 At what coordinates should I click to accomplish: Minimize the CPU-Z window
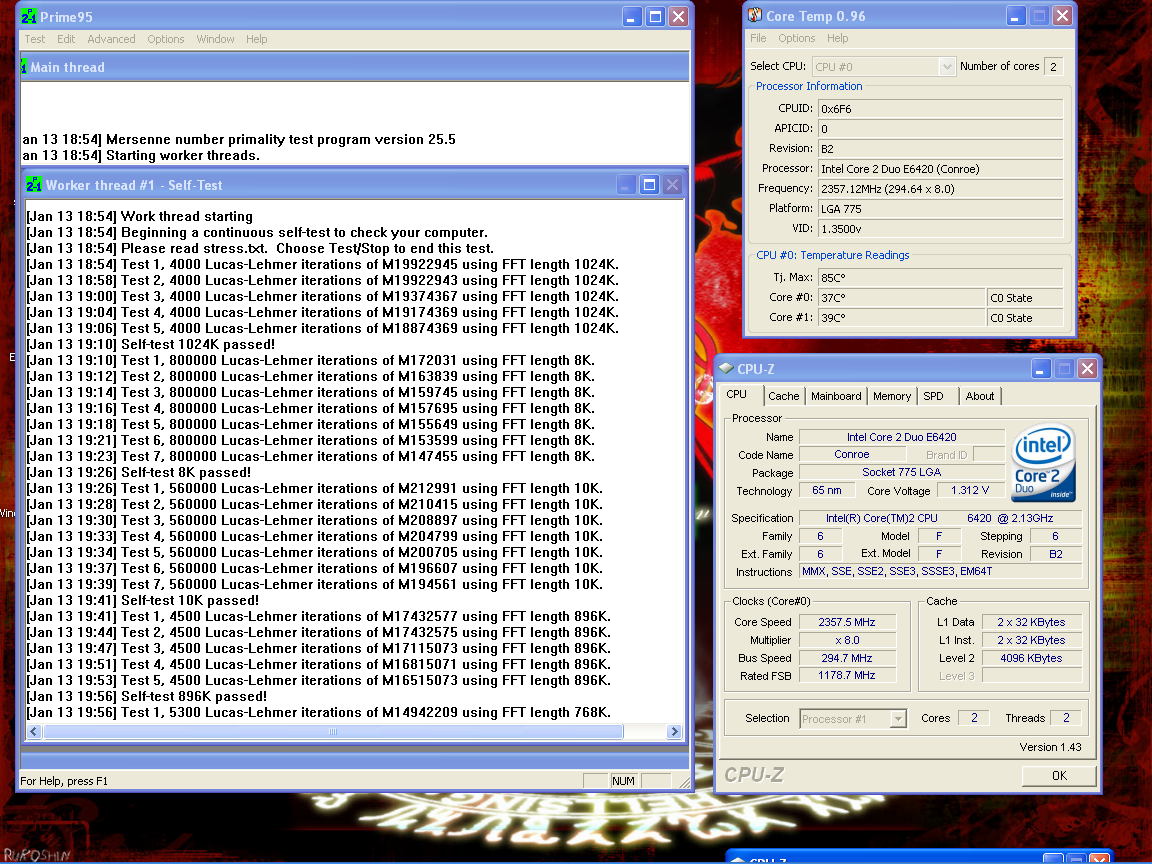[x=1040, y=368]
